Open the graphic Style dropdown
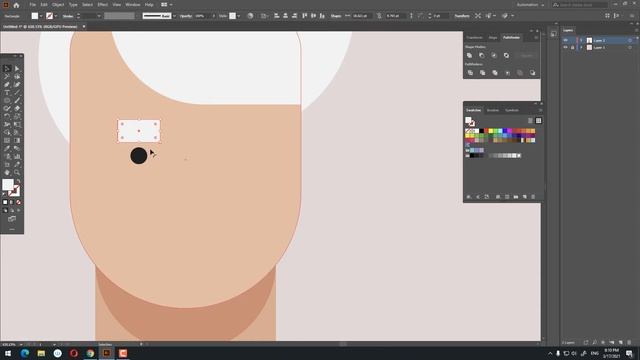 coord(239,16)
